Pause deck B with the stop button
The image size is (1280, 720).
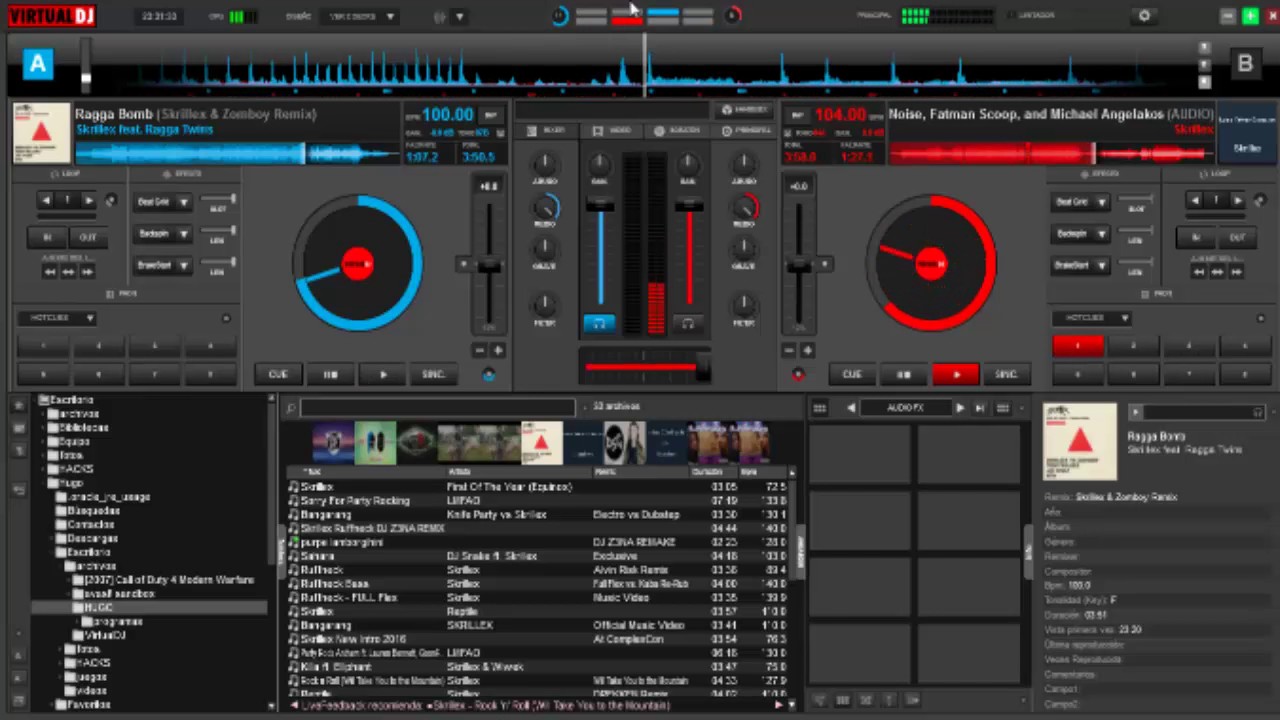(x=904, y=374)
